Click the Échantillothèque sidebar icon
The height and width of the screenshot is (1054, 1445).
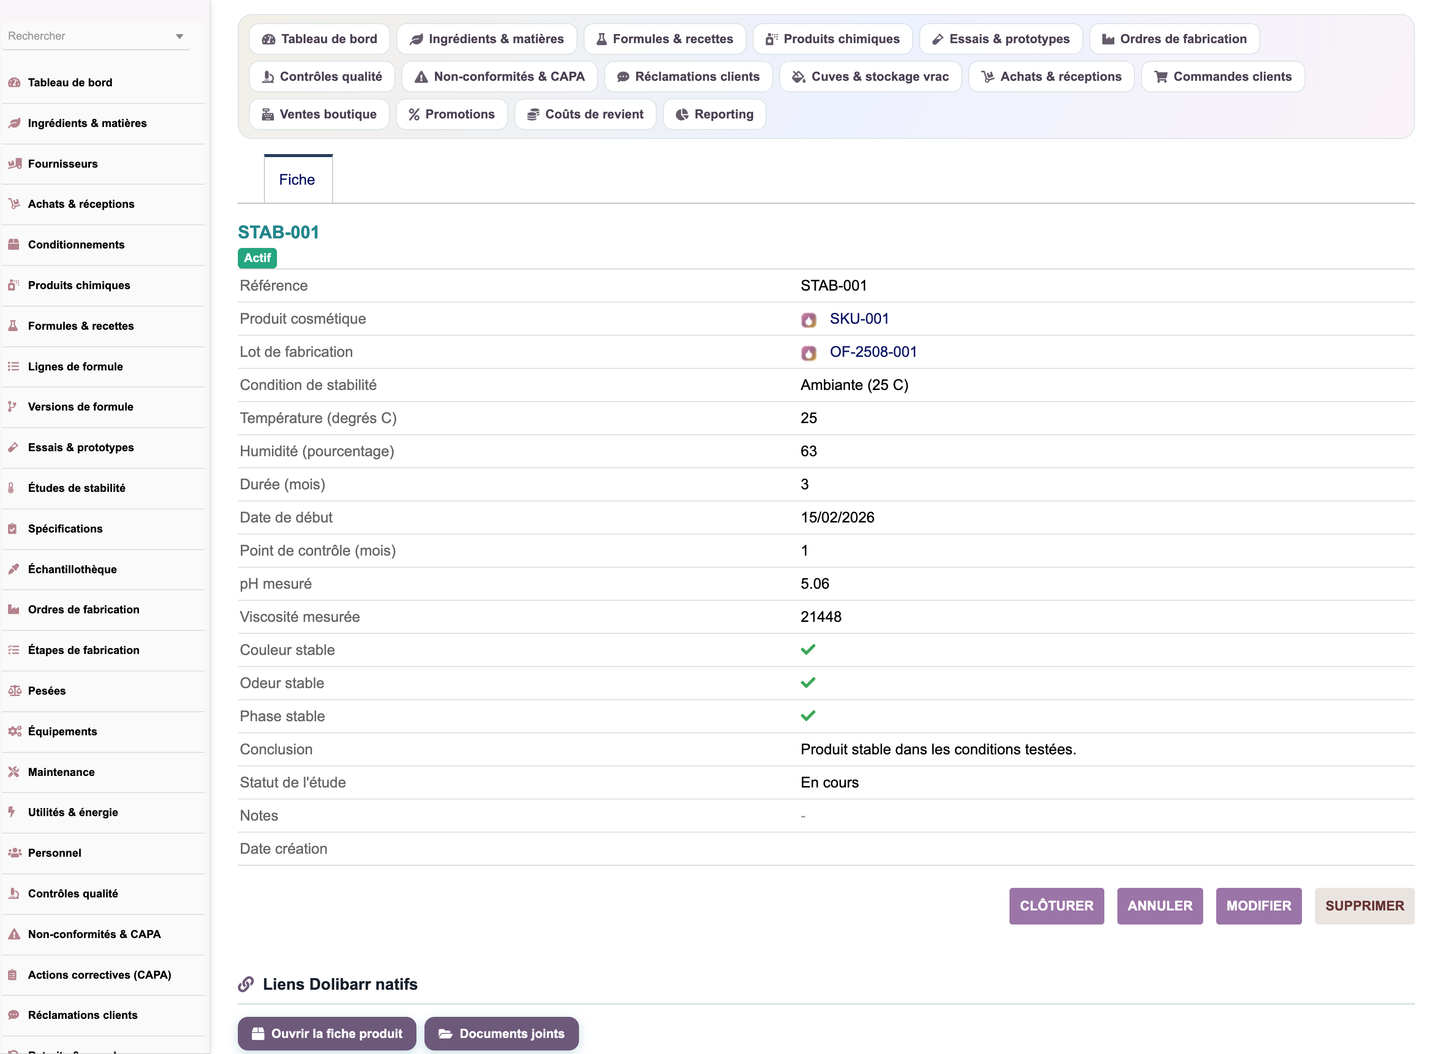(14, 569)
